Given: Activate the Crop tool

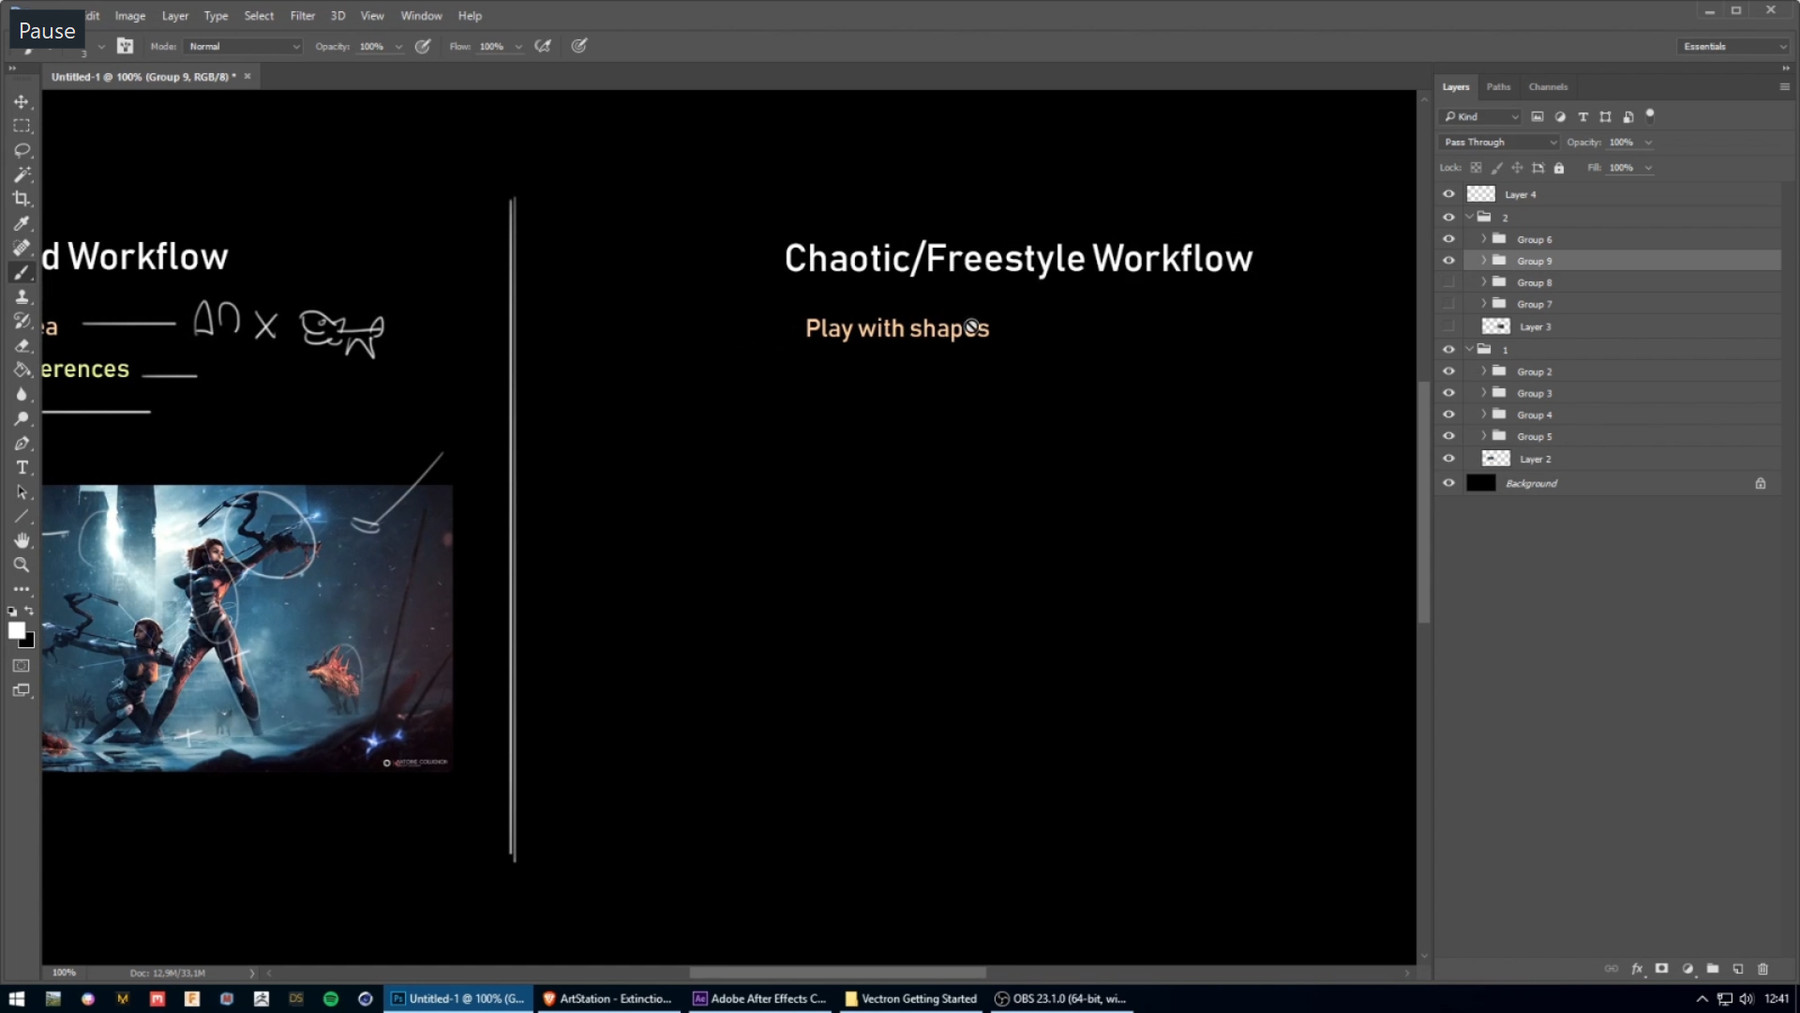Looking at the screenshot, I should pos(21,198).
